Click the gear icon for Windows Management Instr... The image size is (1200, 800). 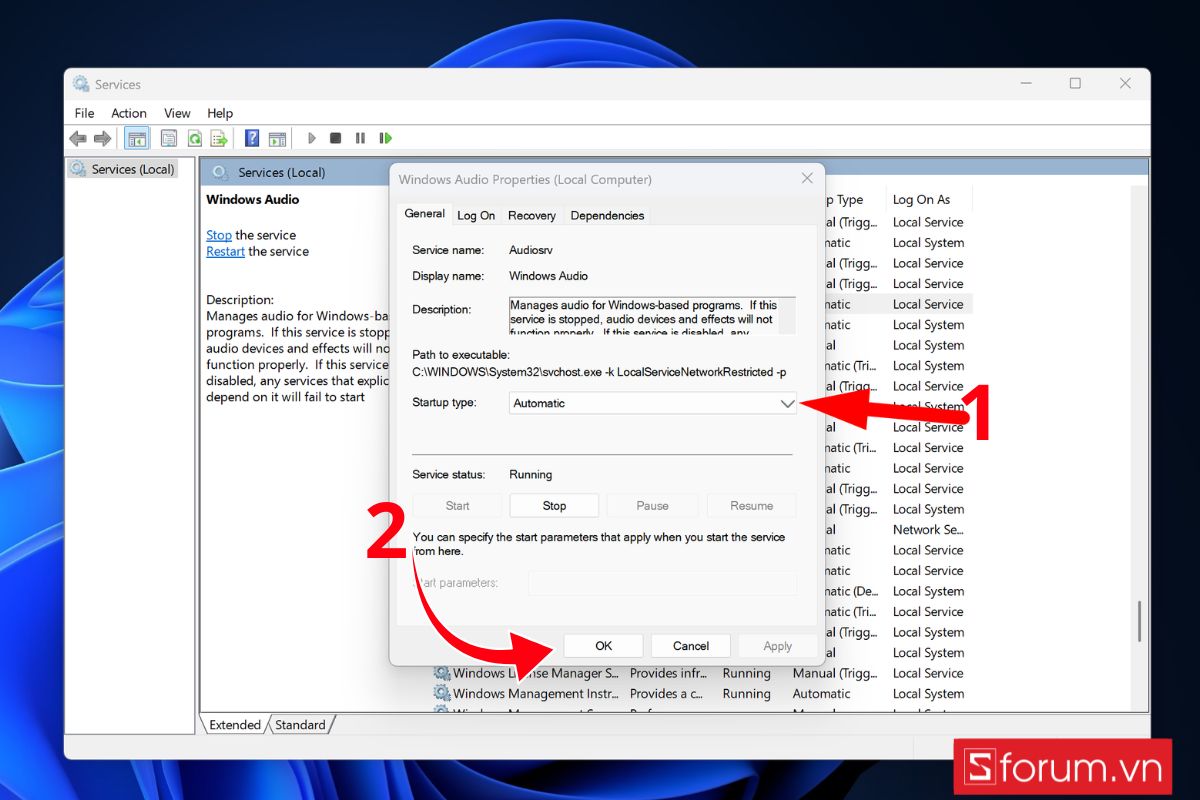tap(441, 694)
